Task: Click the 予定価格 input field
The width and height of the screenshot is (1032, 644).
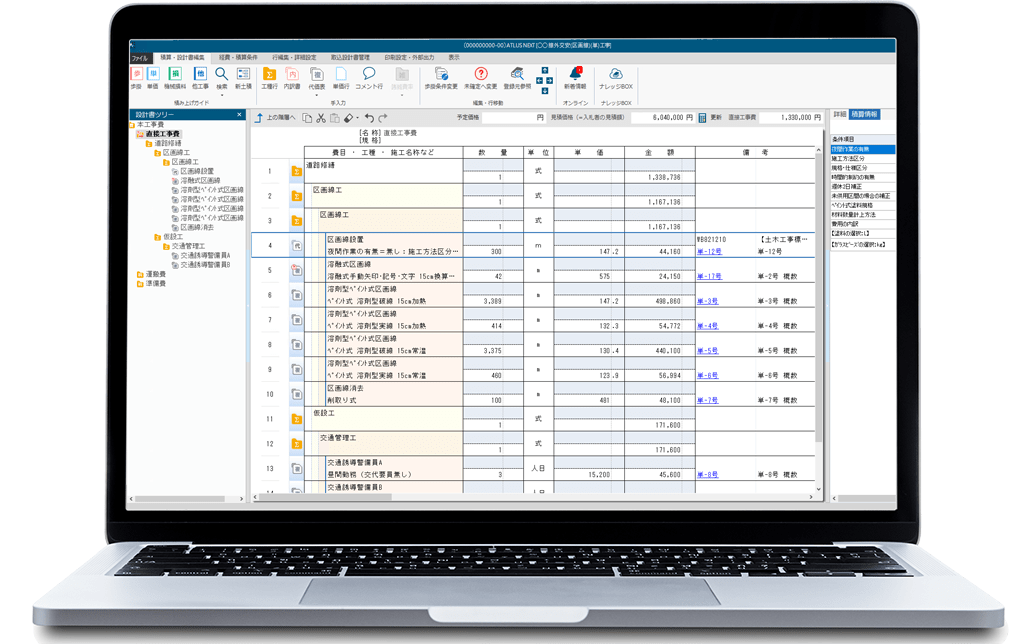Action: (x=513, y=118)
